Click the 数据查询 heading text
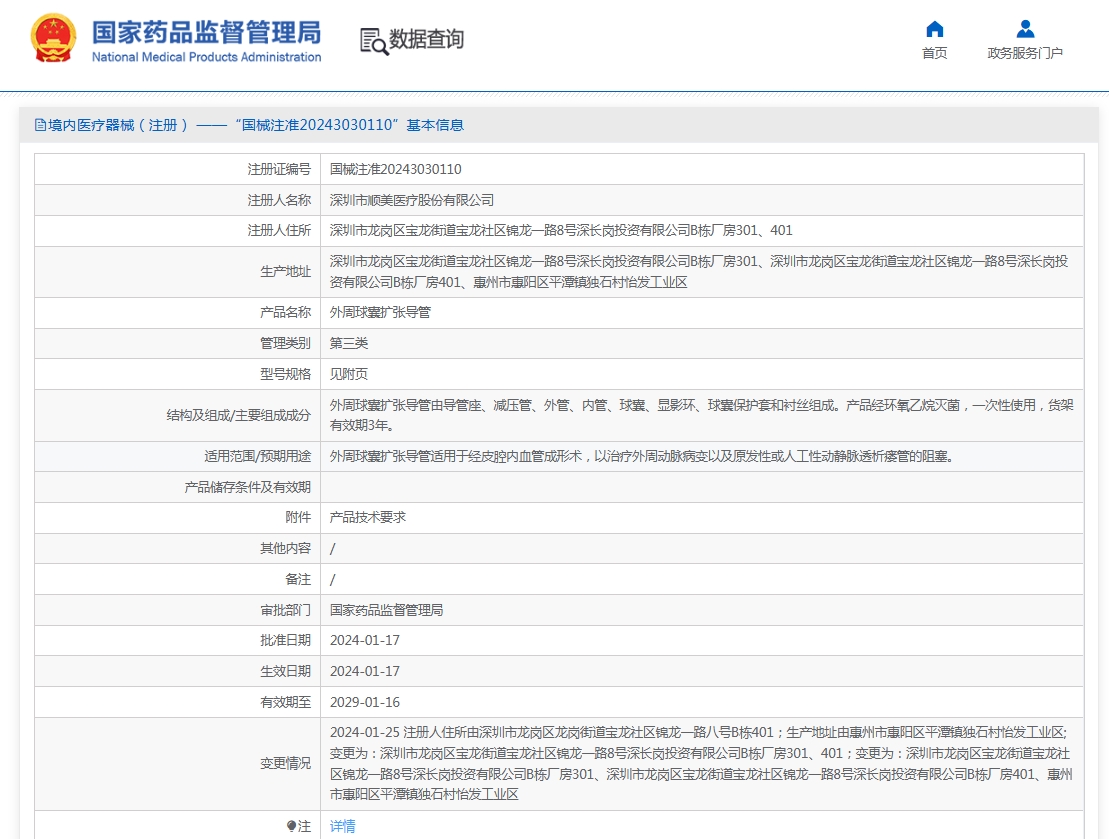 tap(426, 39)
